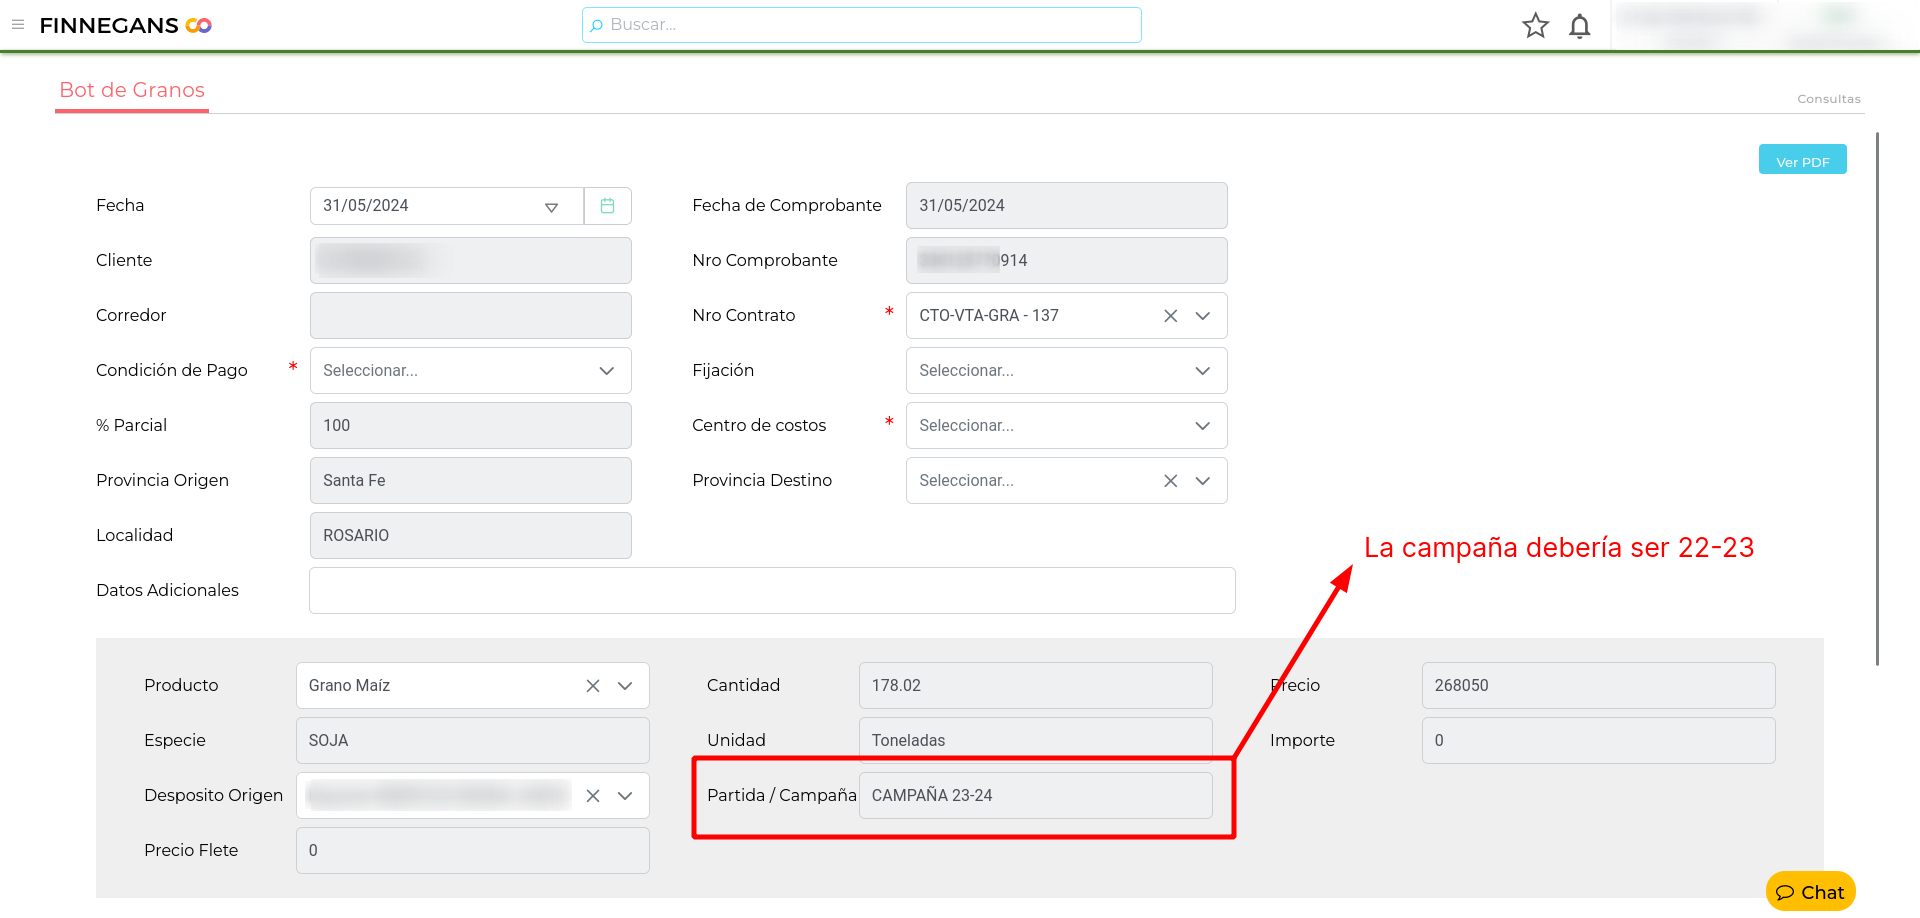Click the Buscar search field
The width and height of the screenshot is (1920, 918).
(x=861, y=25)
